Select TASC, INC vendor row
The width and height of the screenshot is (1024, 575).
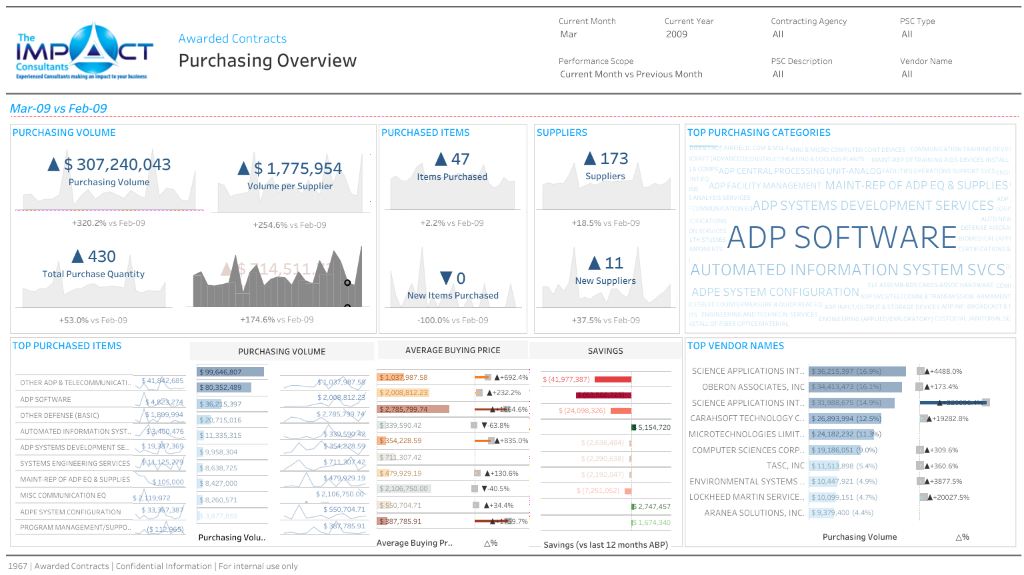pyautogui.click(x=786, y=466)
